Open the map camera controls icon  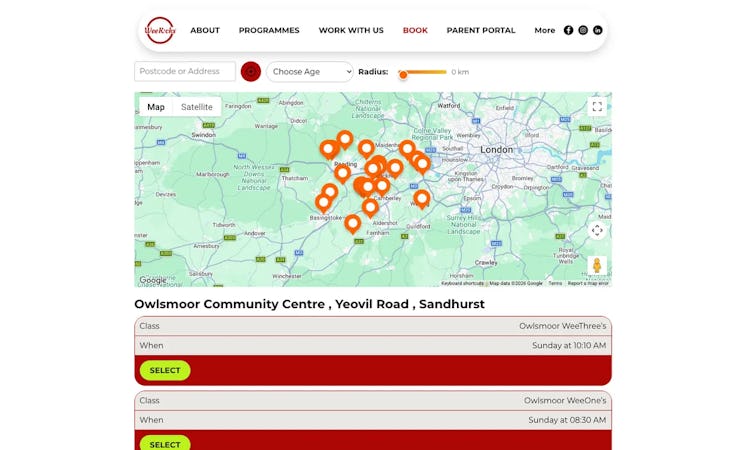(x=597, y=231)
